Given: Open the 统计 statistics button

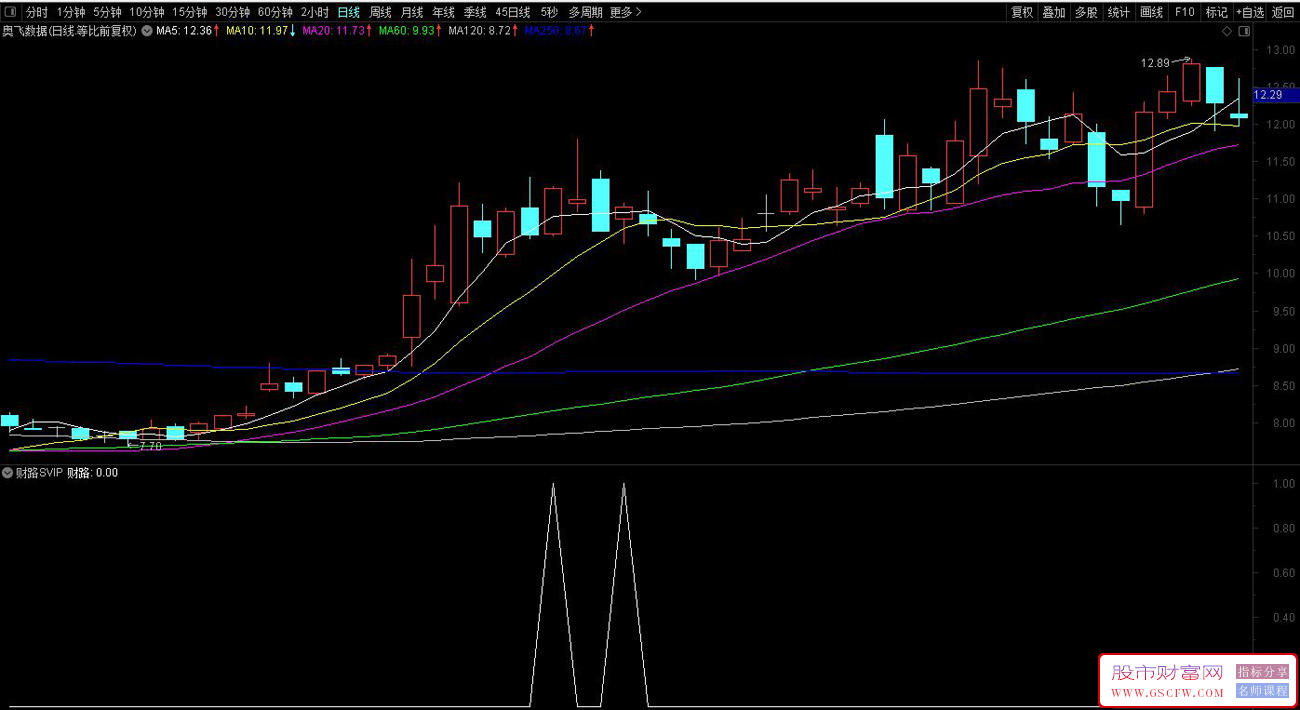Looking at the screenshot, I should [1119, 13].
